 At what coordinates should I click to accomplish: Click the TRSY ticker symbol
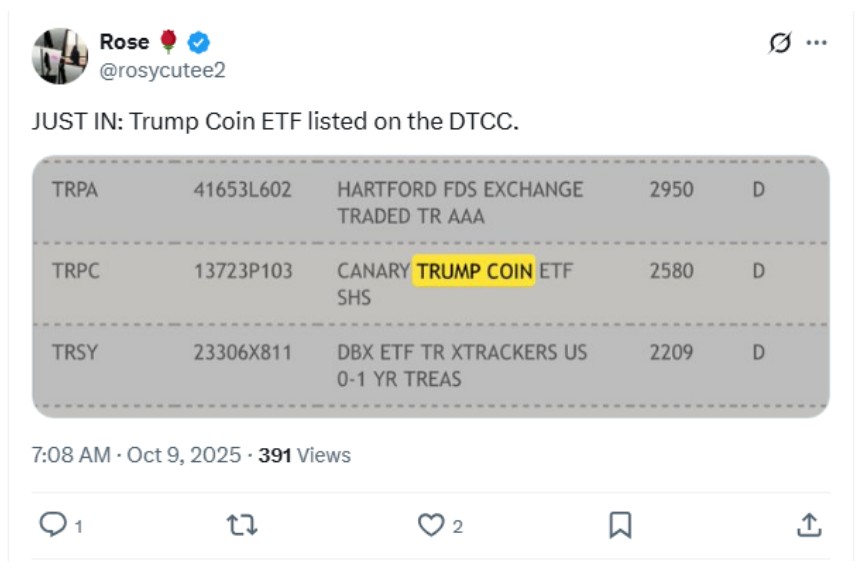[76, 352]
